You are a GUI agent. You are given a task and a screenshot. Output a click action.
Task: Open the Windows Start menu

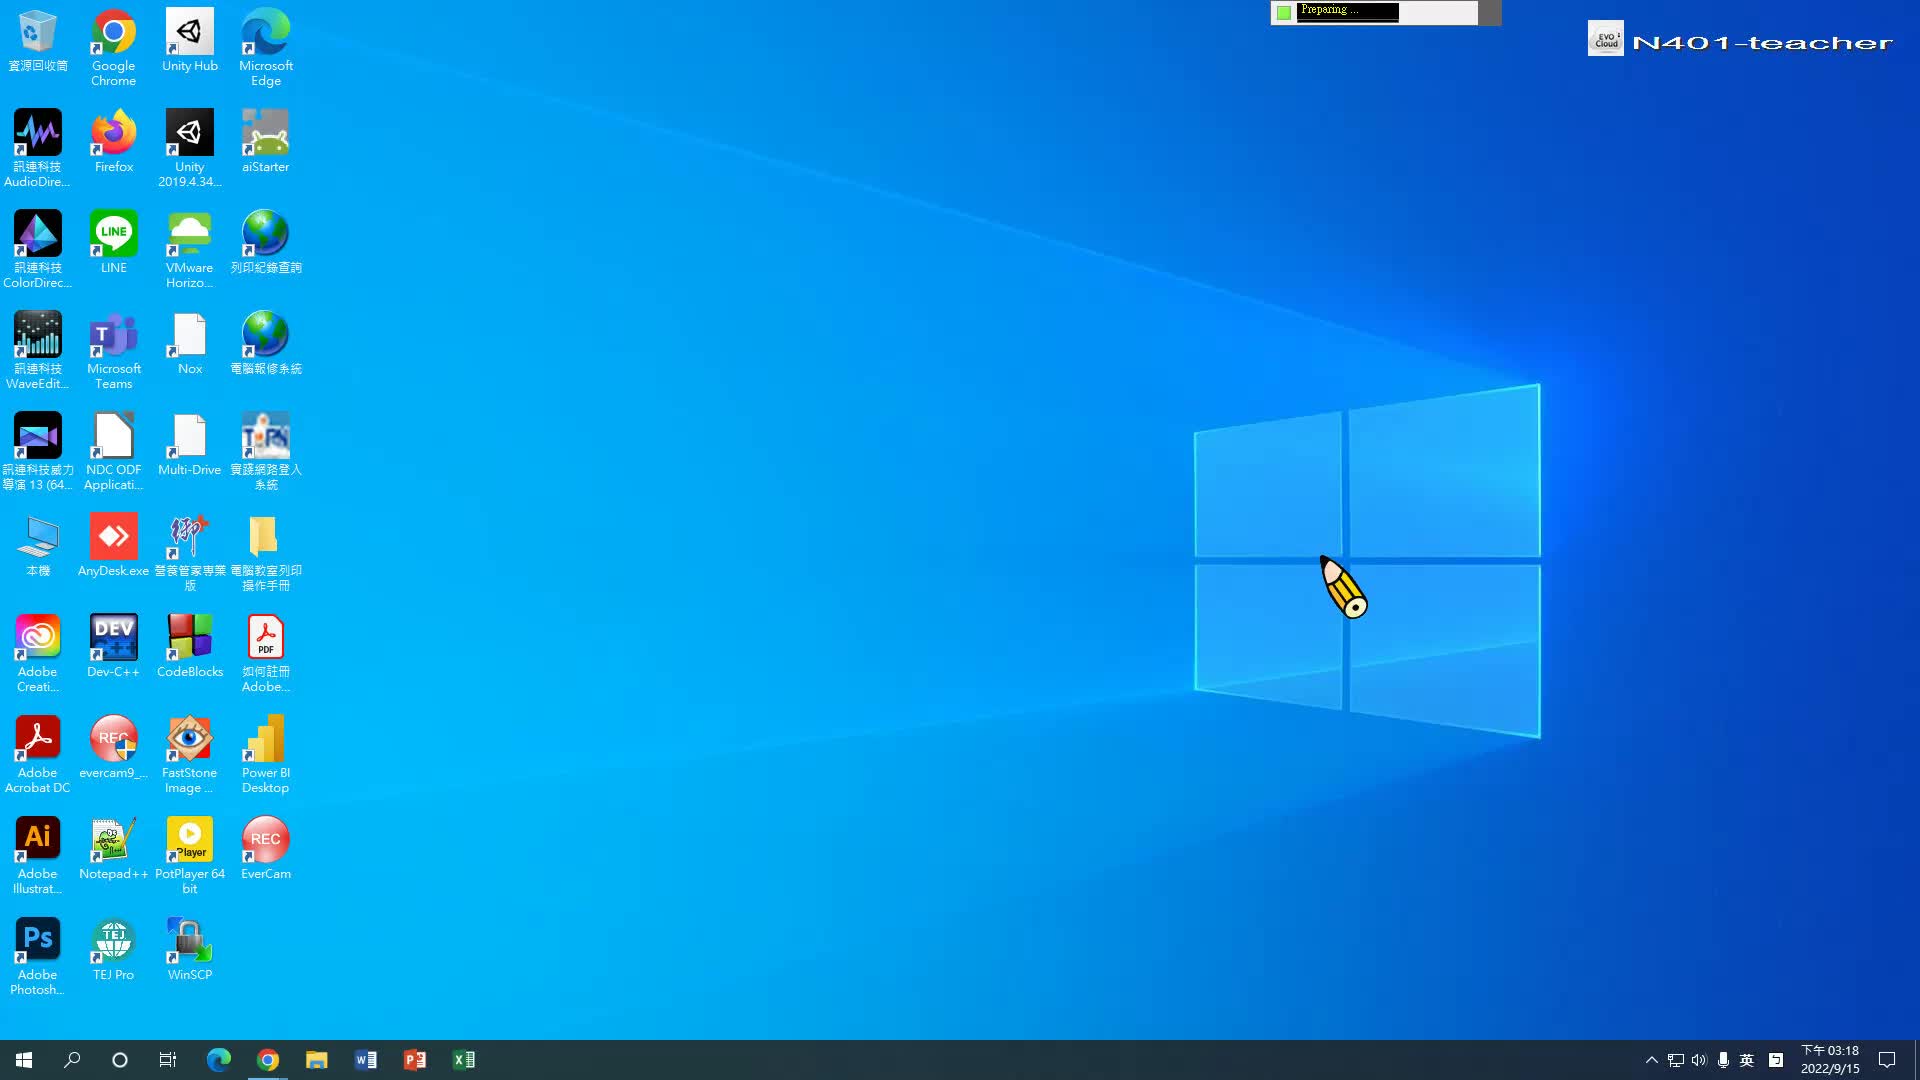point(24,1060)
